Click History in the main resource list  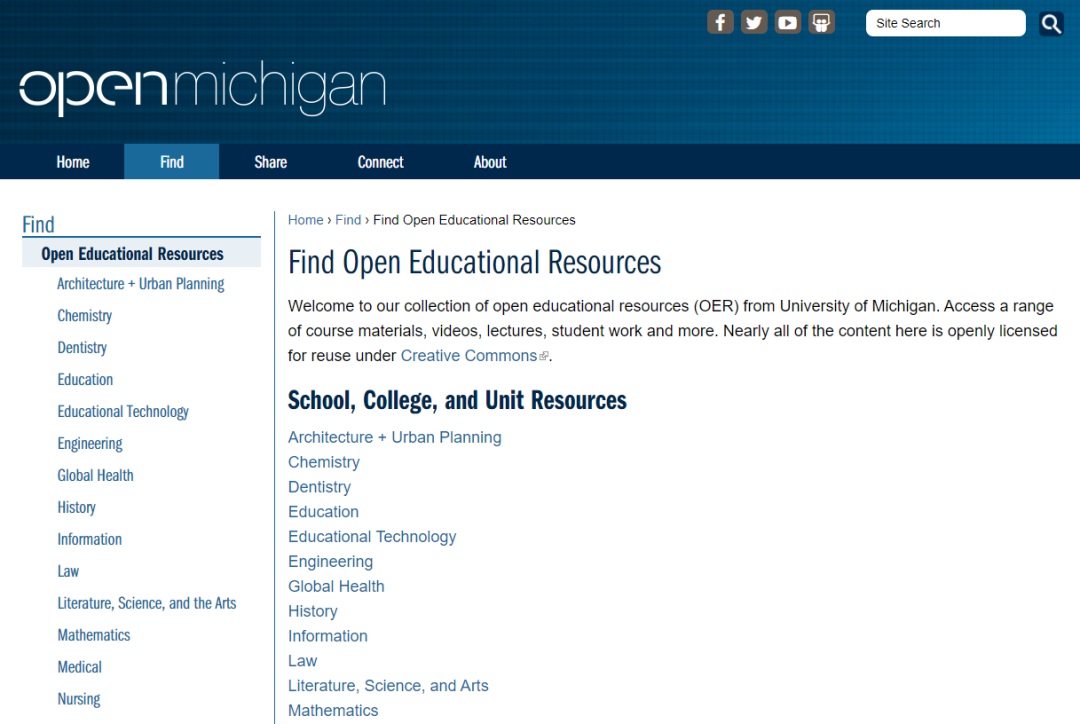pyautogui.click(x=313, y=611)
